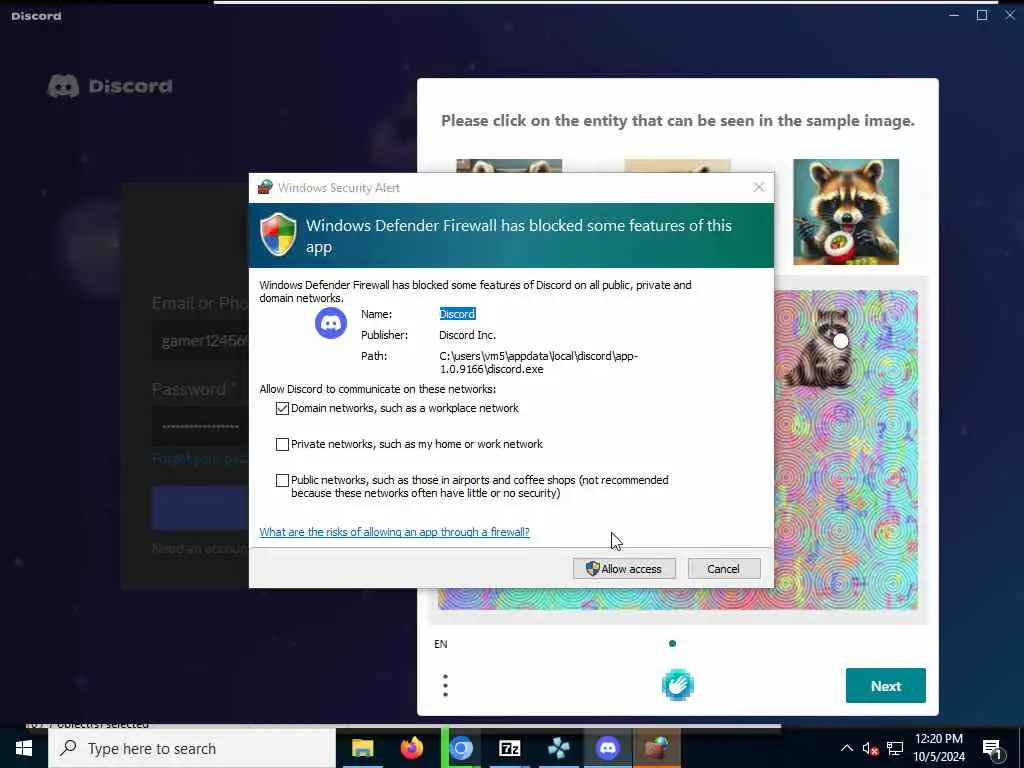The image size is (1024, 768).
Task: Click the taskbar search box
Action: point(192,748)
